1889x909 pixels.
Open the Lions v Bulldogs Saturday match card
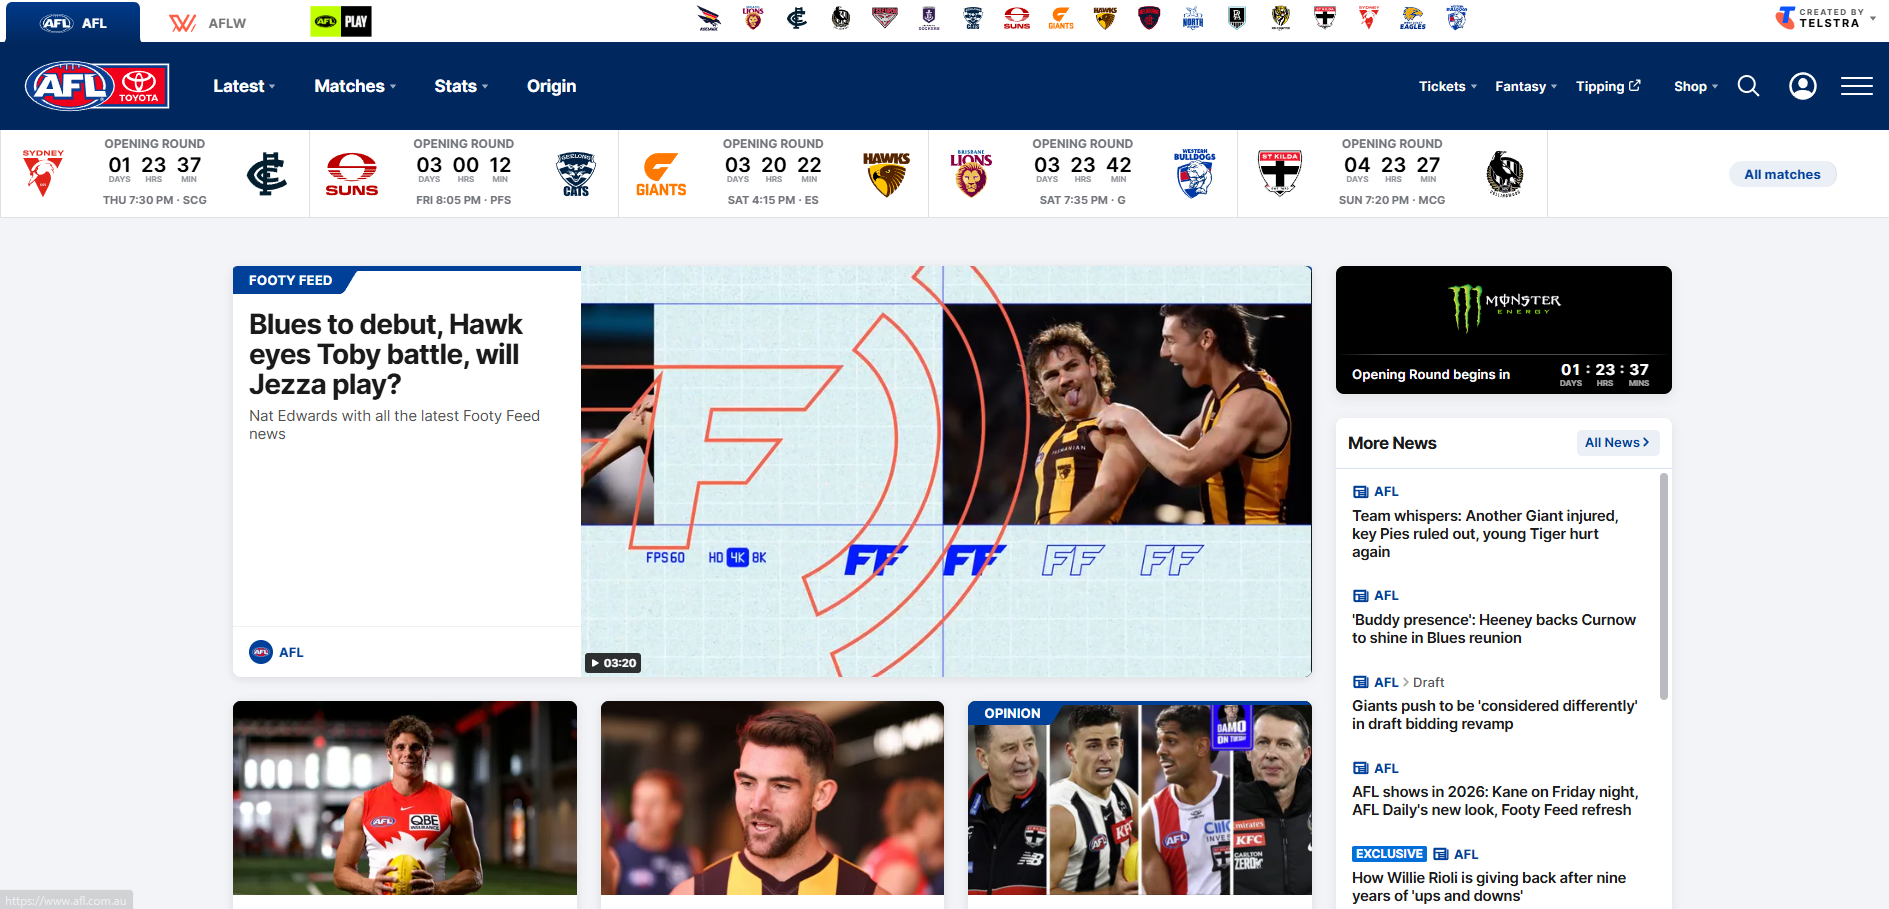1083,173
